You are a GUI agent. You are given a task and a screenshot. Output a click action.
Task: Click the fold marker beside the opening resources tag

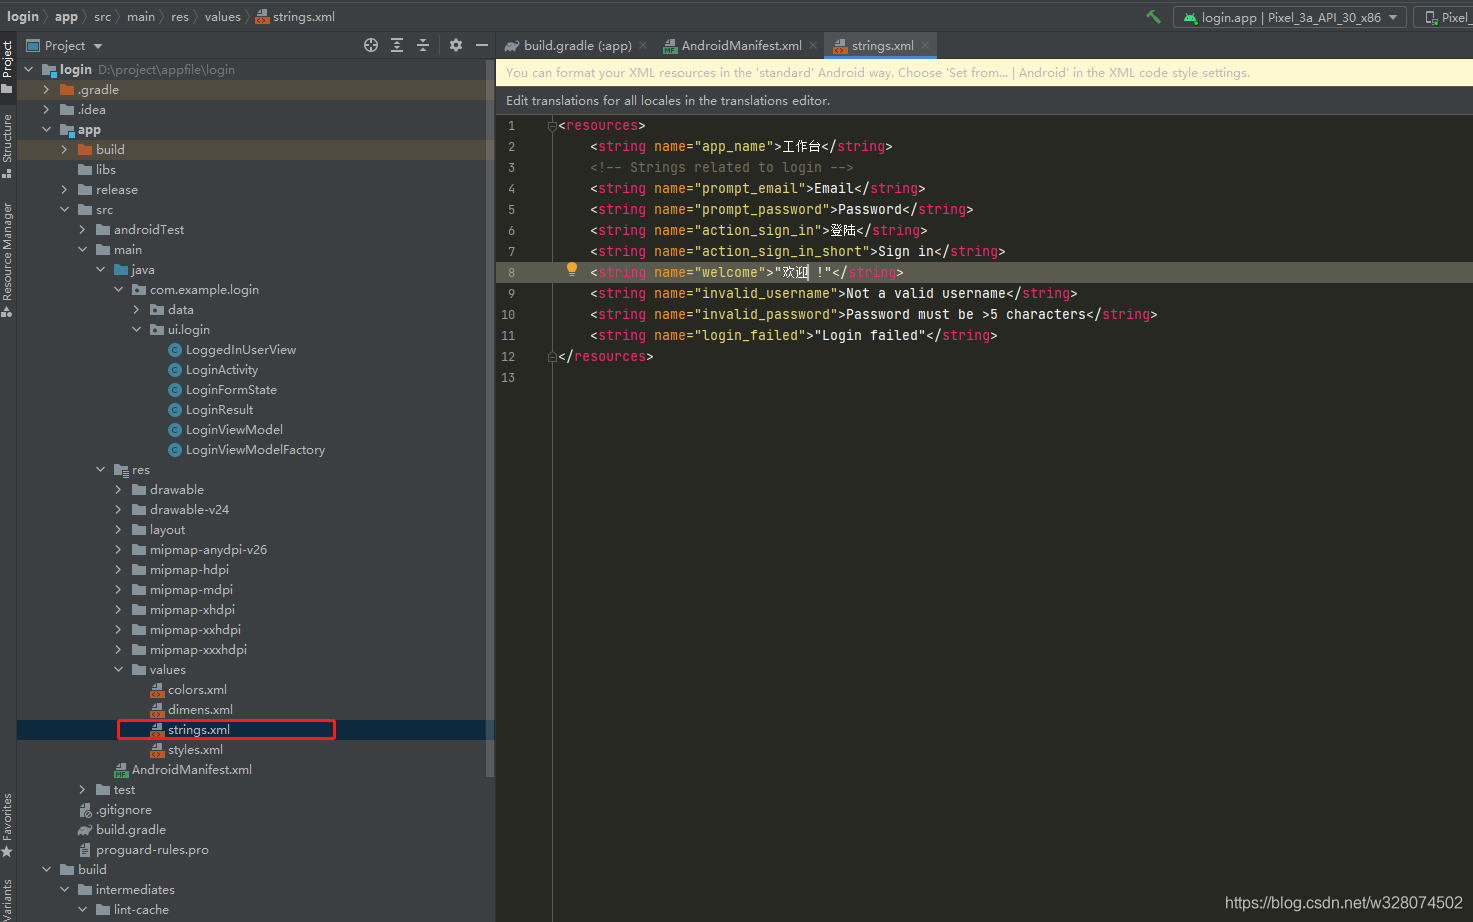[552, 126]
